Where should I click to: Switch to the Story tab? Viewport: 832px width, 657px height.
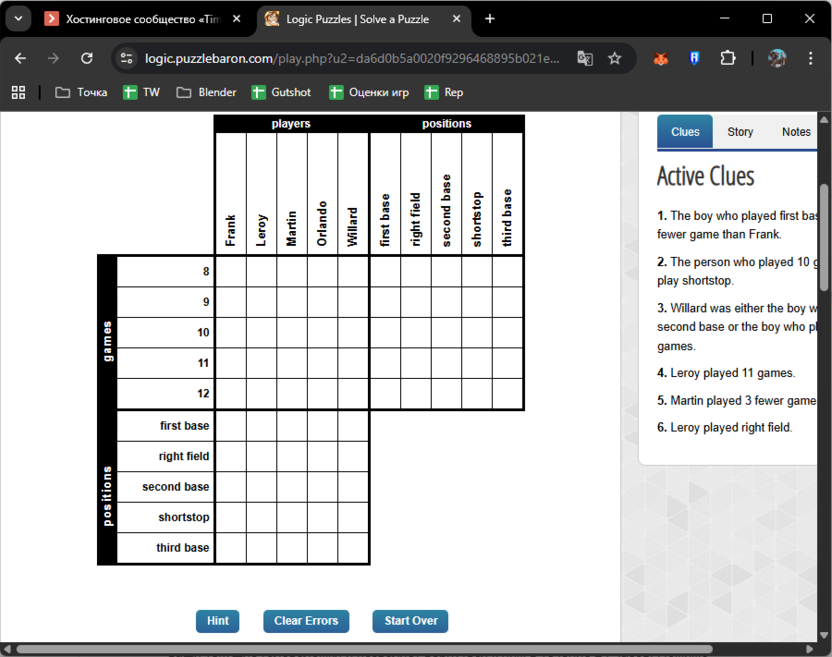[x=740, y=132]
